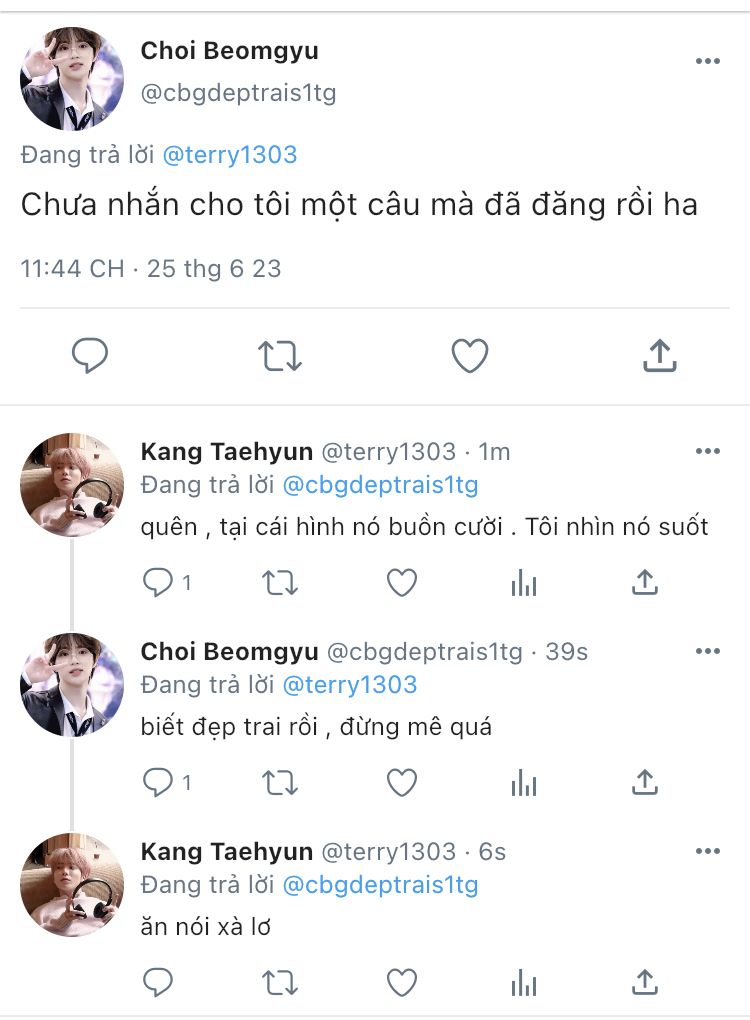Viewport: 750px width, 1020px height.
Task: Open more options on main tweet
Action: click(x=708, y=61)
